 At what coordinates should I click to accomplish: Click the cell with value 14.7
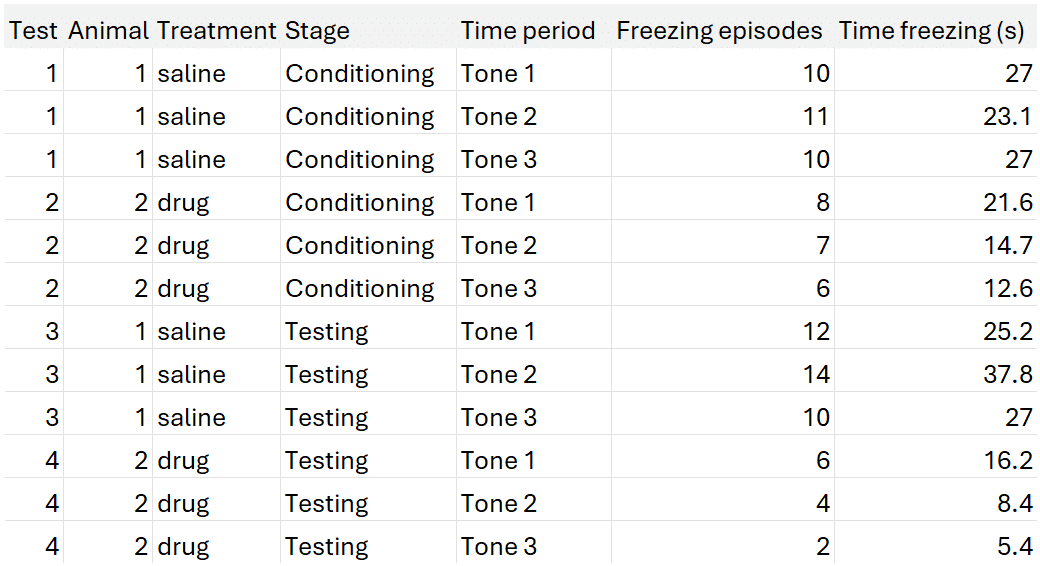[x=1007, y=246]
